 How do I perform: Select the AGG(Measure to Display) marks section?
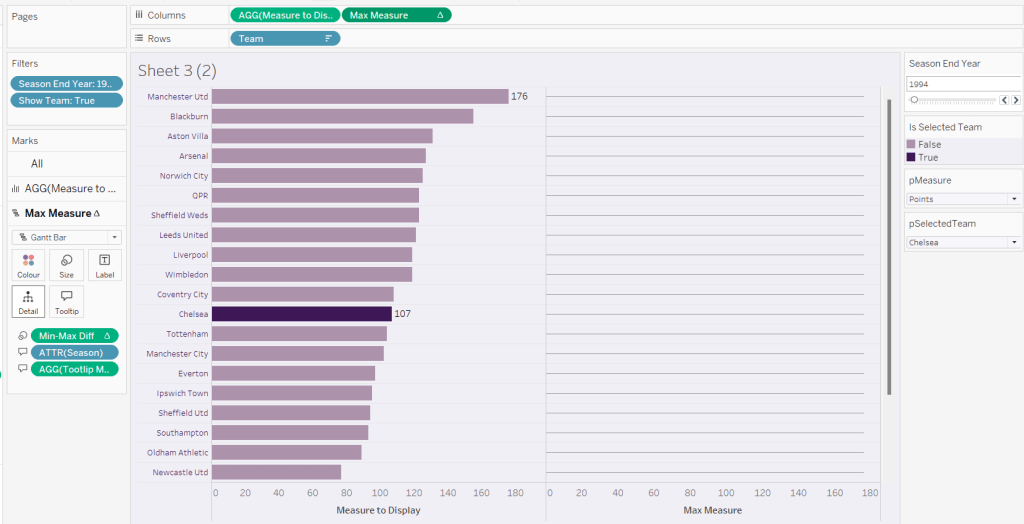click(66, 188)
